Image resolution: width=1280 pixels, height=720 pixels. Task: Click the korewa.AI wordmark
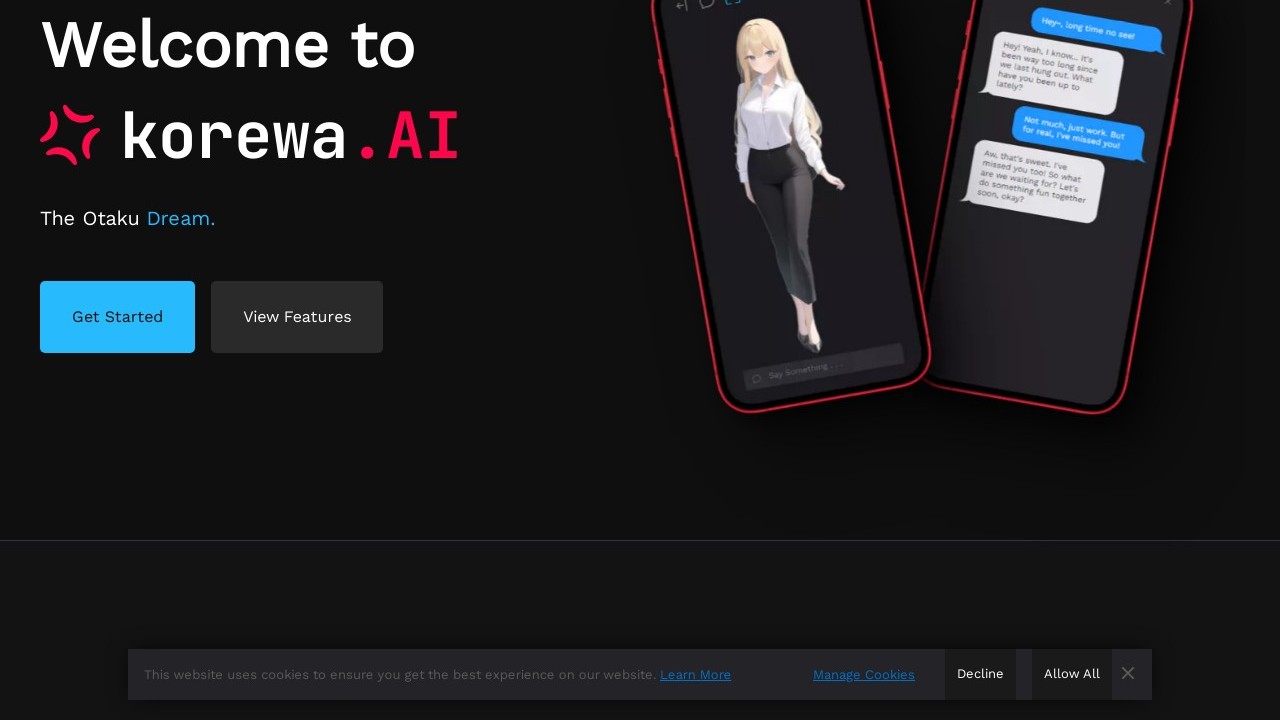point(290,136)
